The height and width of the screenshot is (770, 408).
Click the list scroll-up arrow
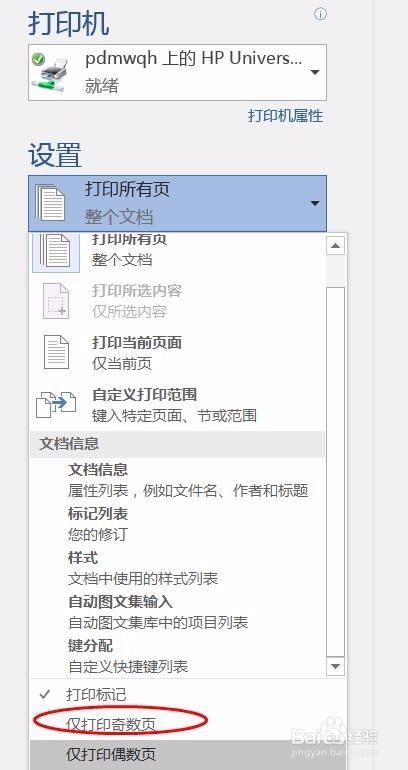336,245
